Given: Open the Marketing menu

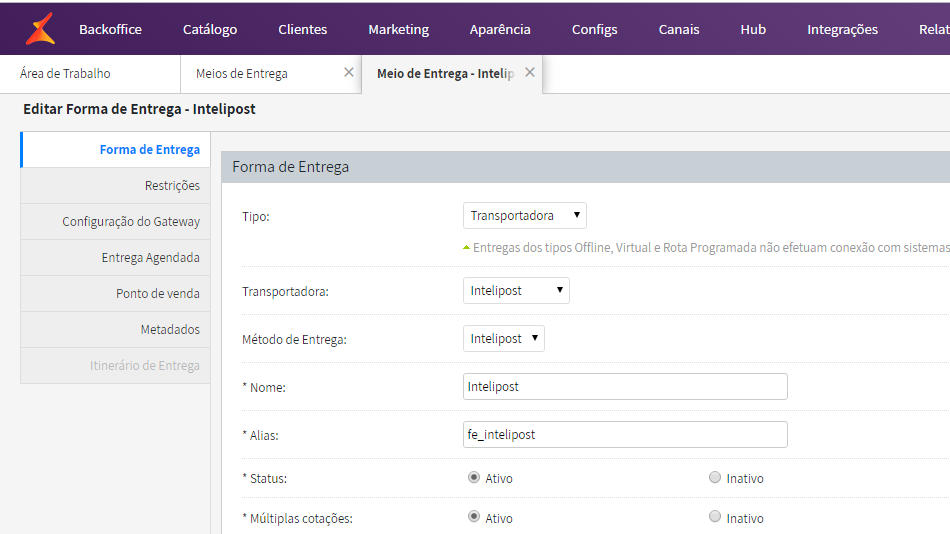Looking at the screenshot, I should (x=399, y=29).
